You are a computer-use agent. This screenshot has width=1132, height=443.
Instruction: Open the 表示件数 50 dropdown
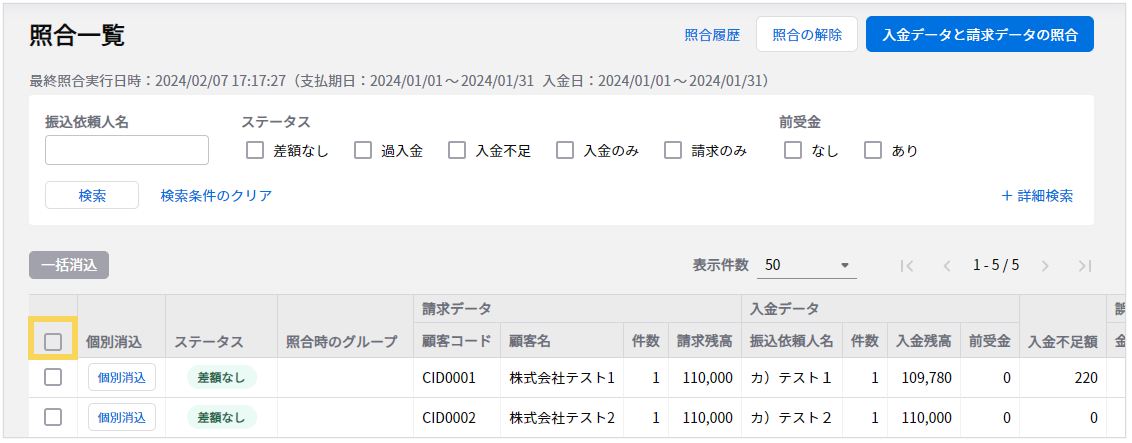pos(806,266)
